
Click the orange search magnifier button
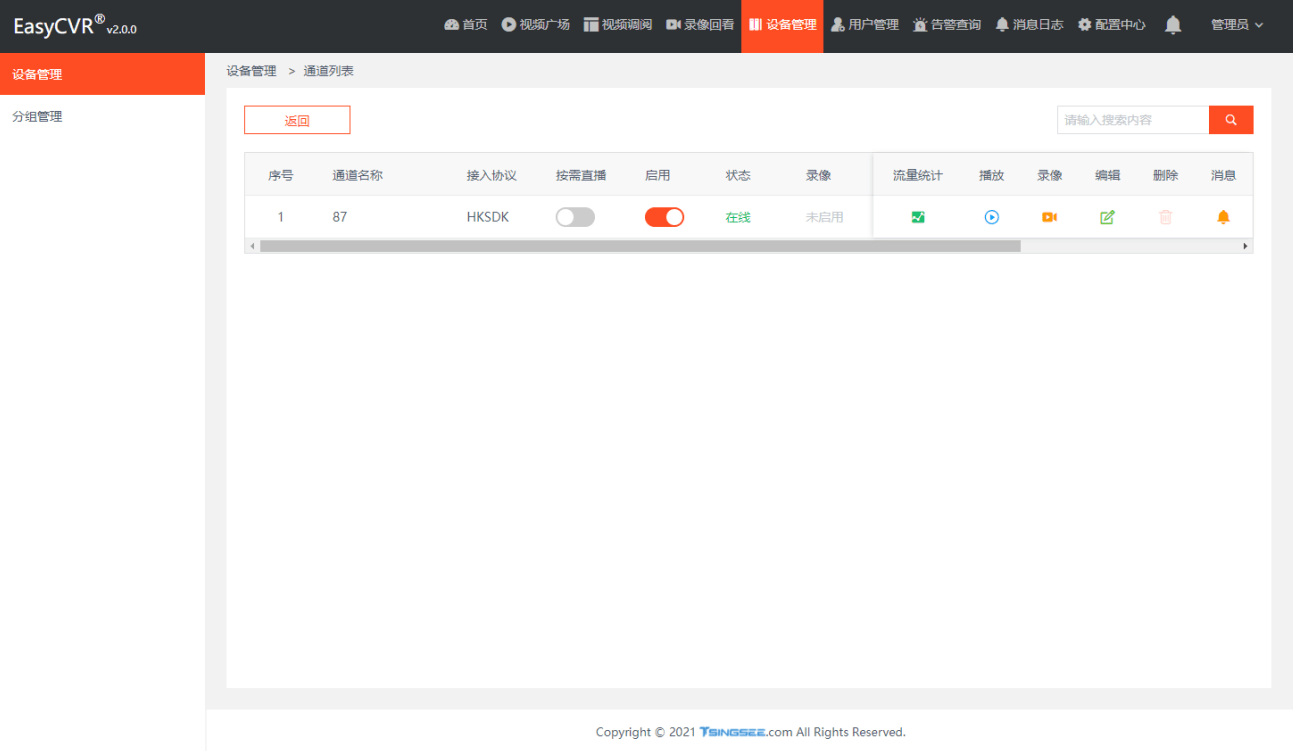pos(1230,120)
